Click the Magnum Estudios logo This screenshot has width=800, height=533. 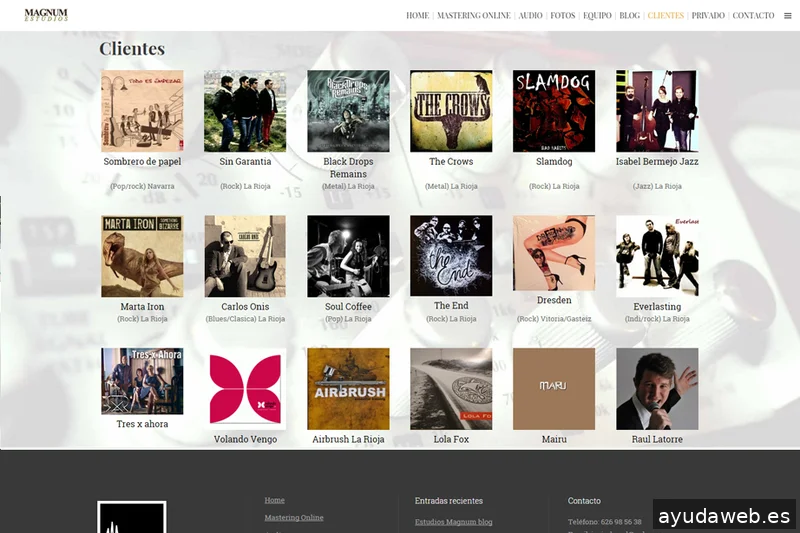[x=46, y=15]
